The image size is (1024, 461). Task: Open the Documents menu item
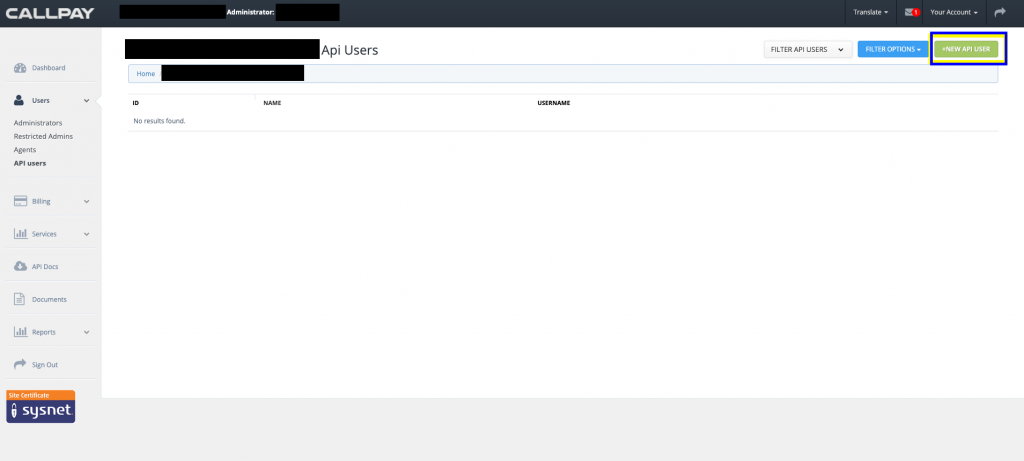click(x=49, y=299)
